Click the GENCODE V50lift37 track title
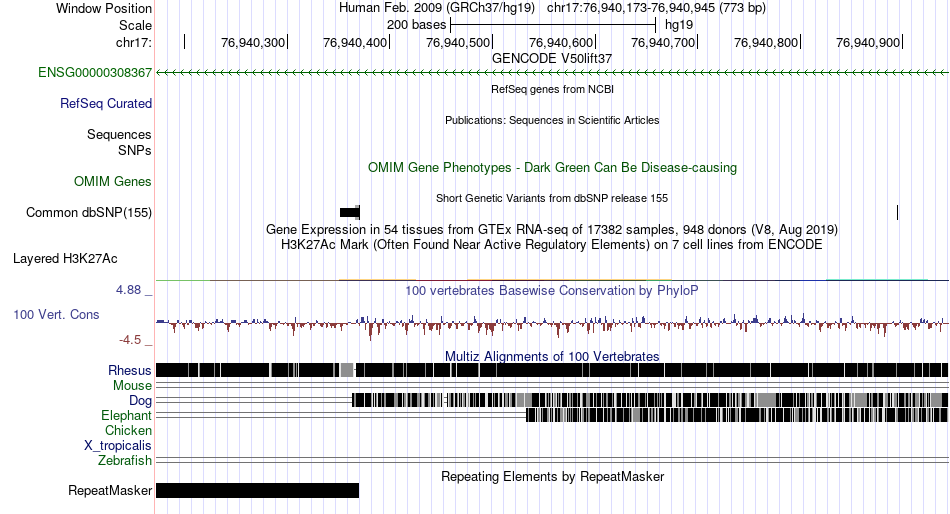This screenshot has width=950, height=514. 552,59
